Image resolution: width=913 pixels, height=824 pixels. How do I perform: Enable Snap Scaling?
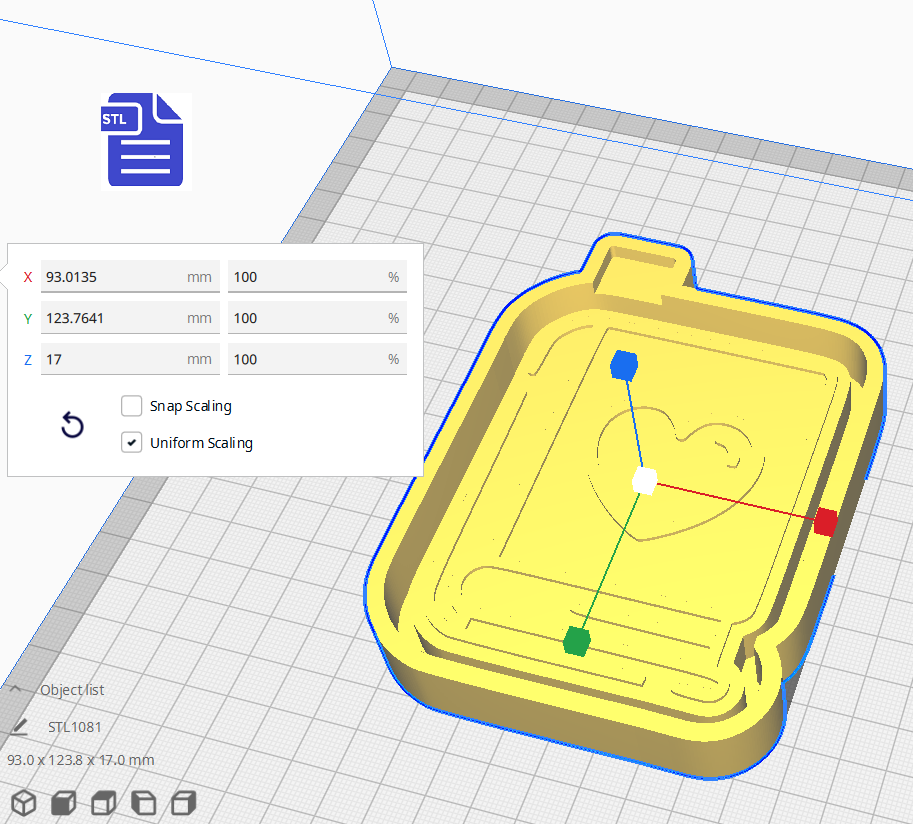(x=131, y=406)
